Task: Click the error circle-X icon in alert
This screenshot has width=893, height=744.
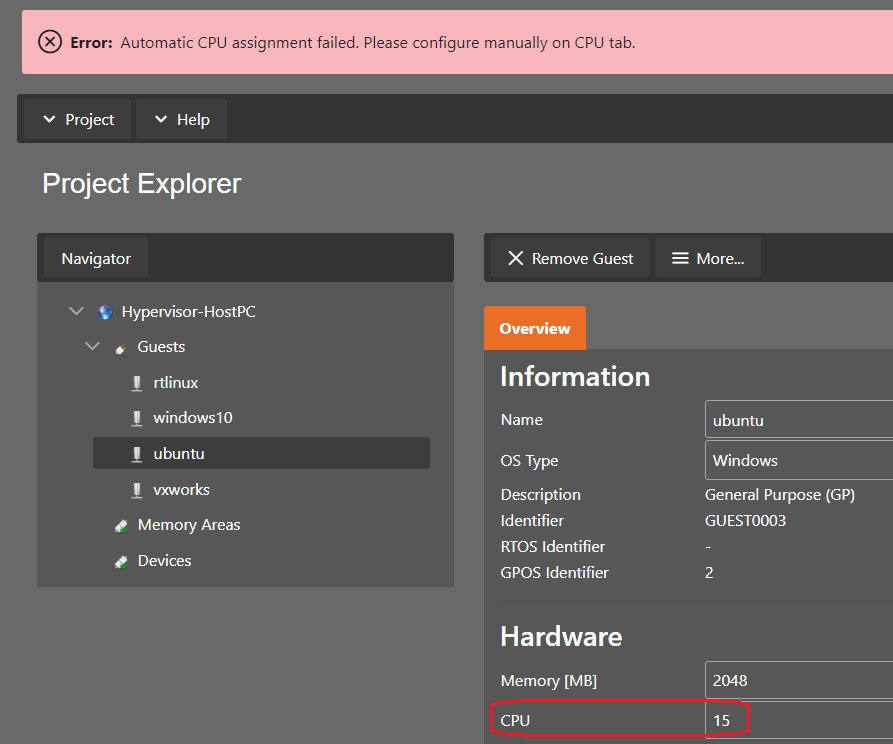Action: click(50, 42)
